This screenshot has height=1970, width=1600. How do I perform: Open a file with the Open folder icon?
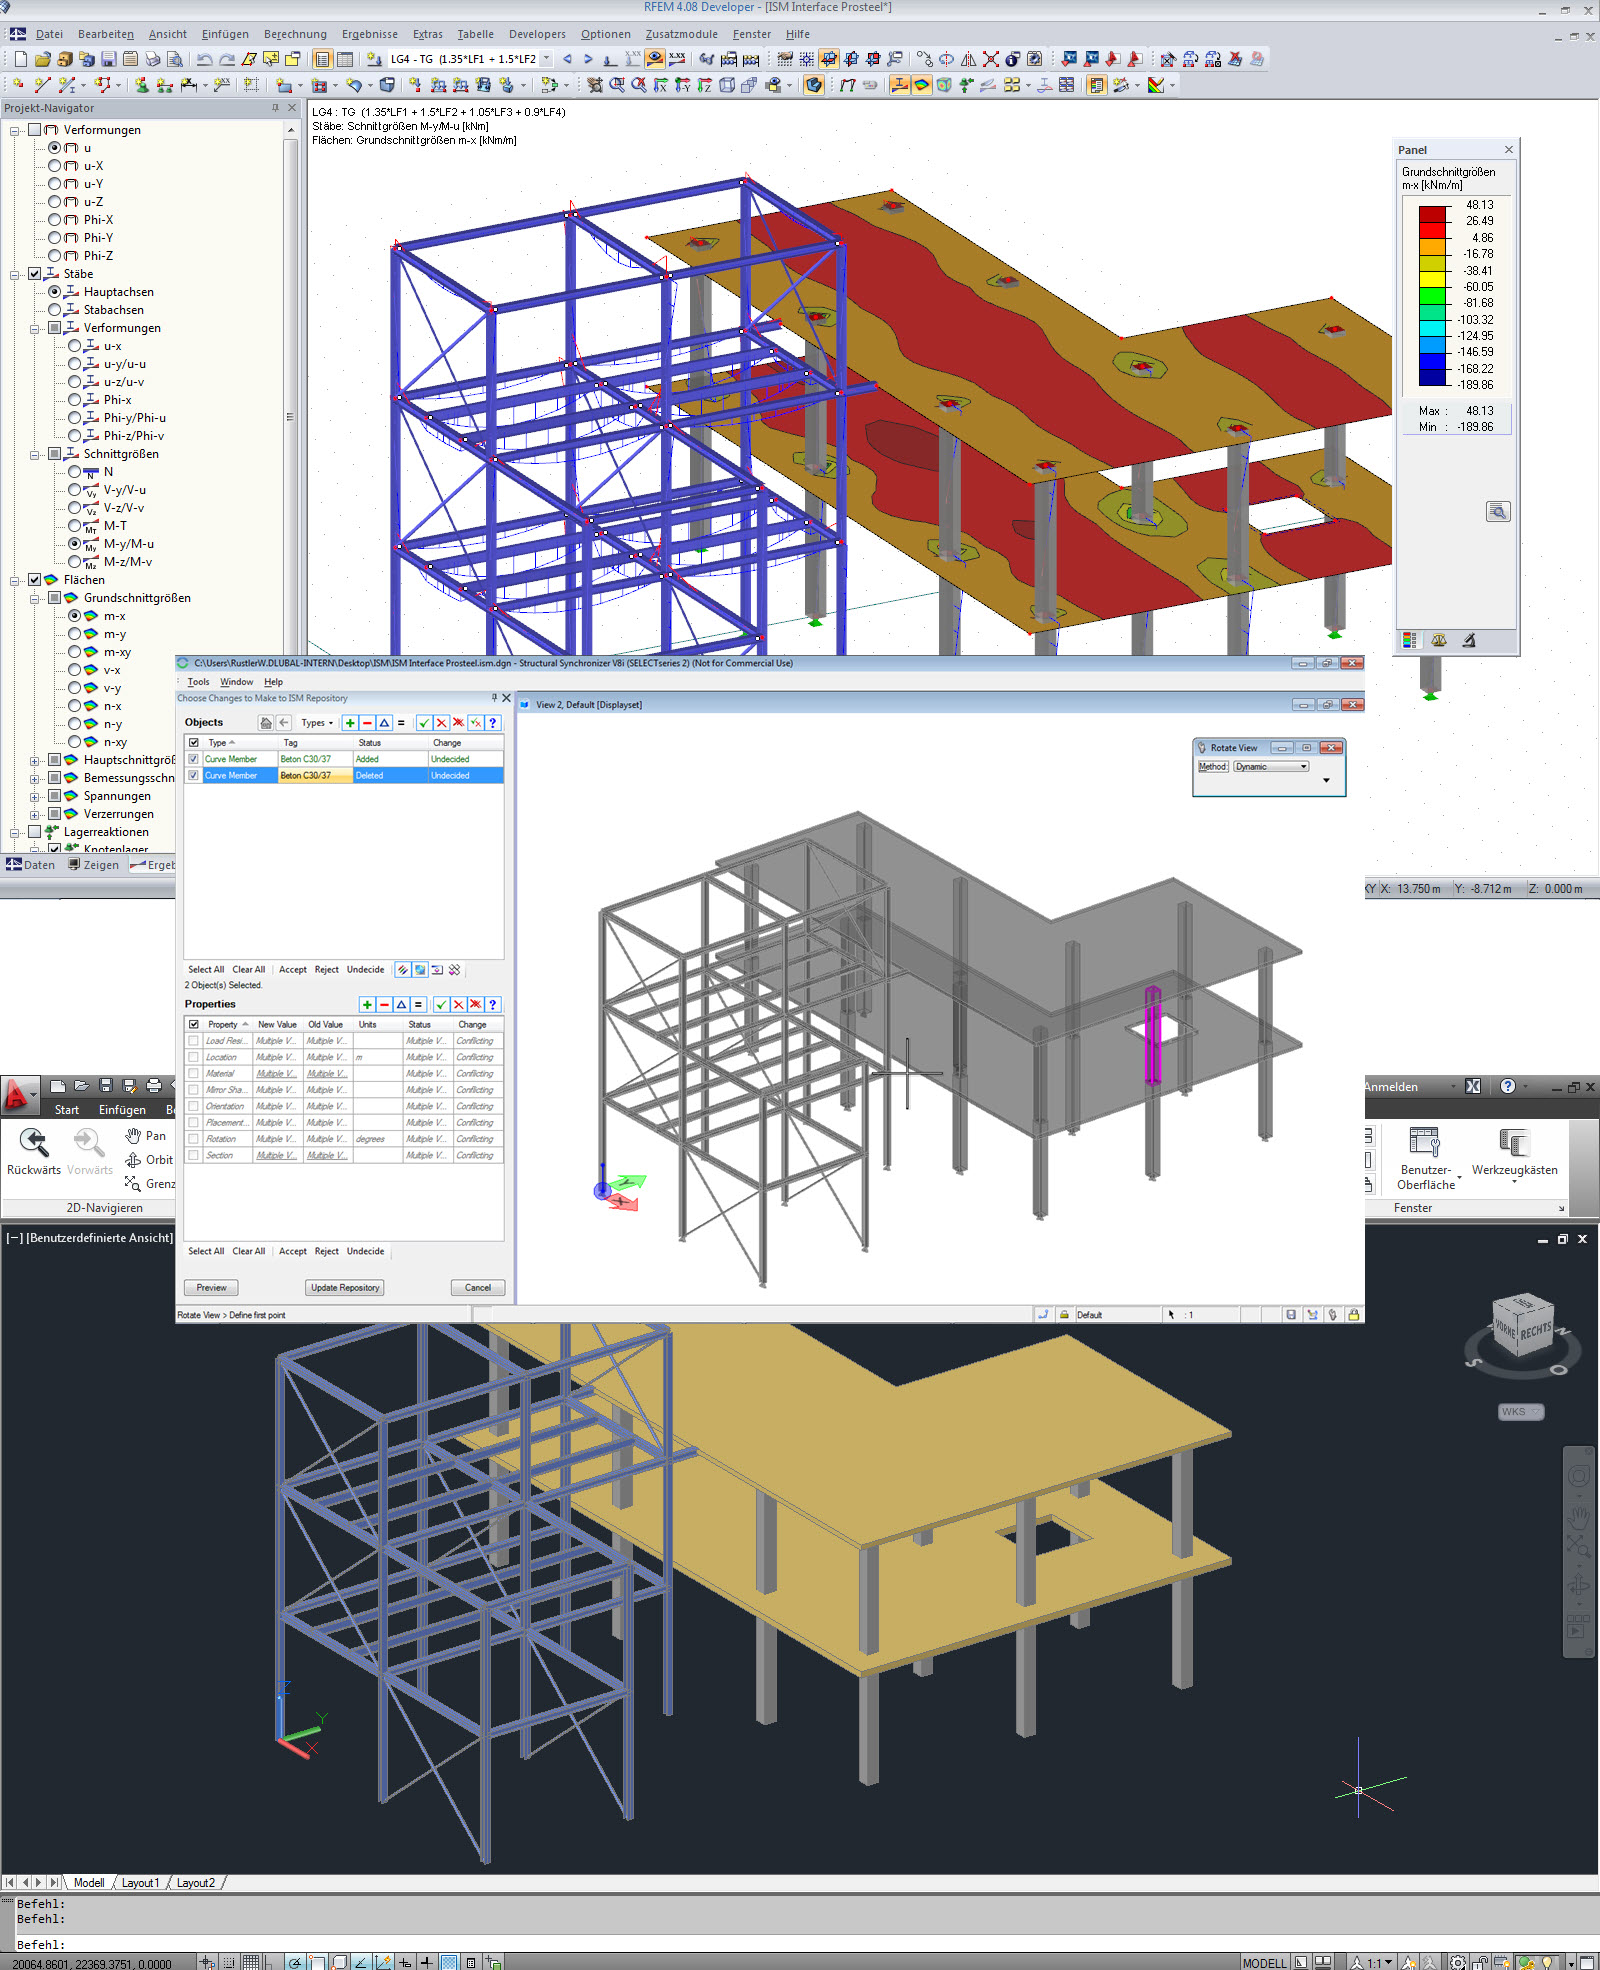click(x=42, y=59)
